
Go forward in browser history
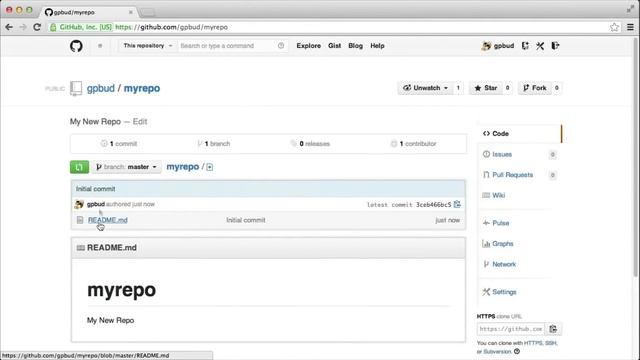pyautogui.click(x=23, y=27)
